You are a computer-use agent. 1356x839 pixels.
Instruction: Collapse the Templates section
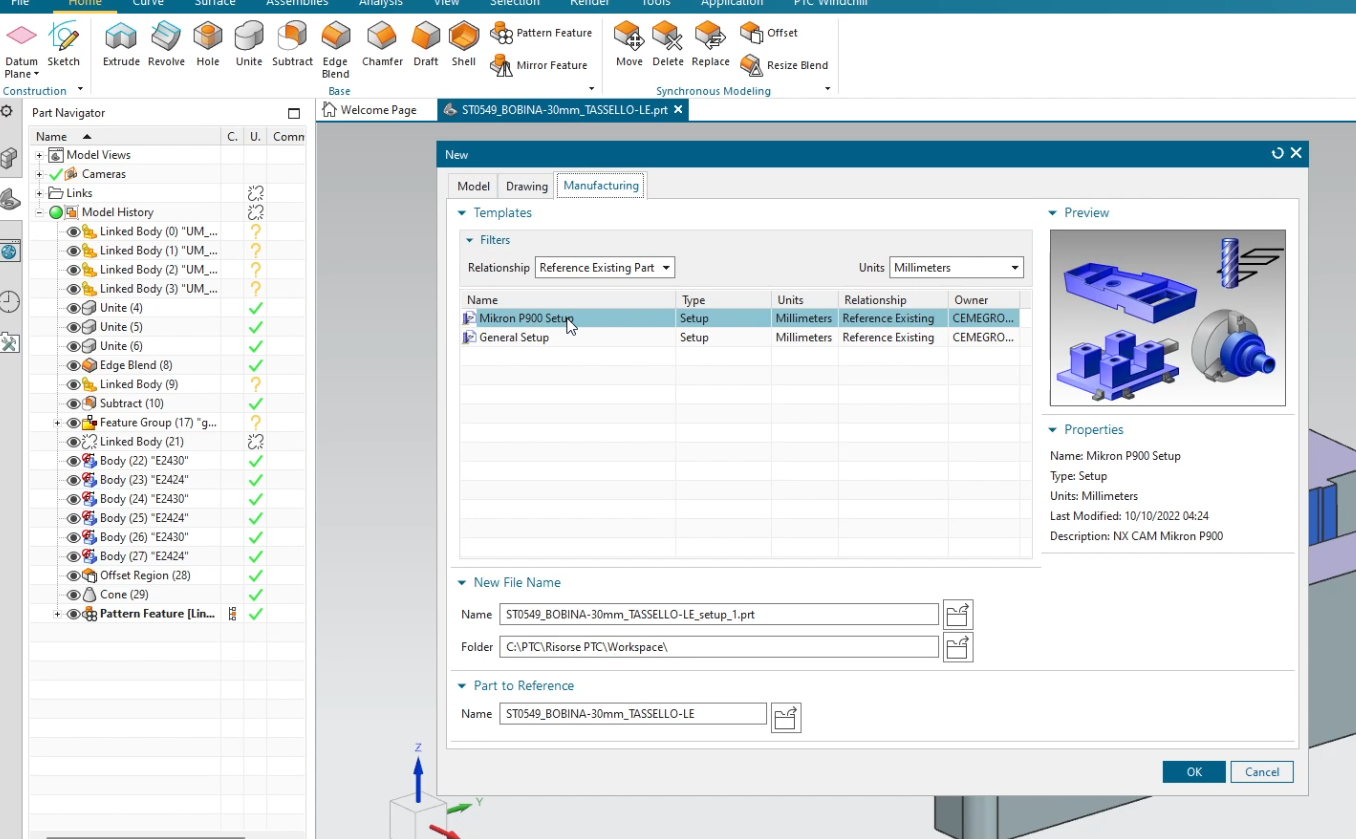tap(462, 212)
